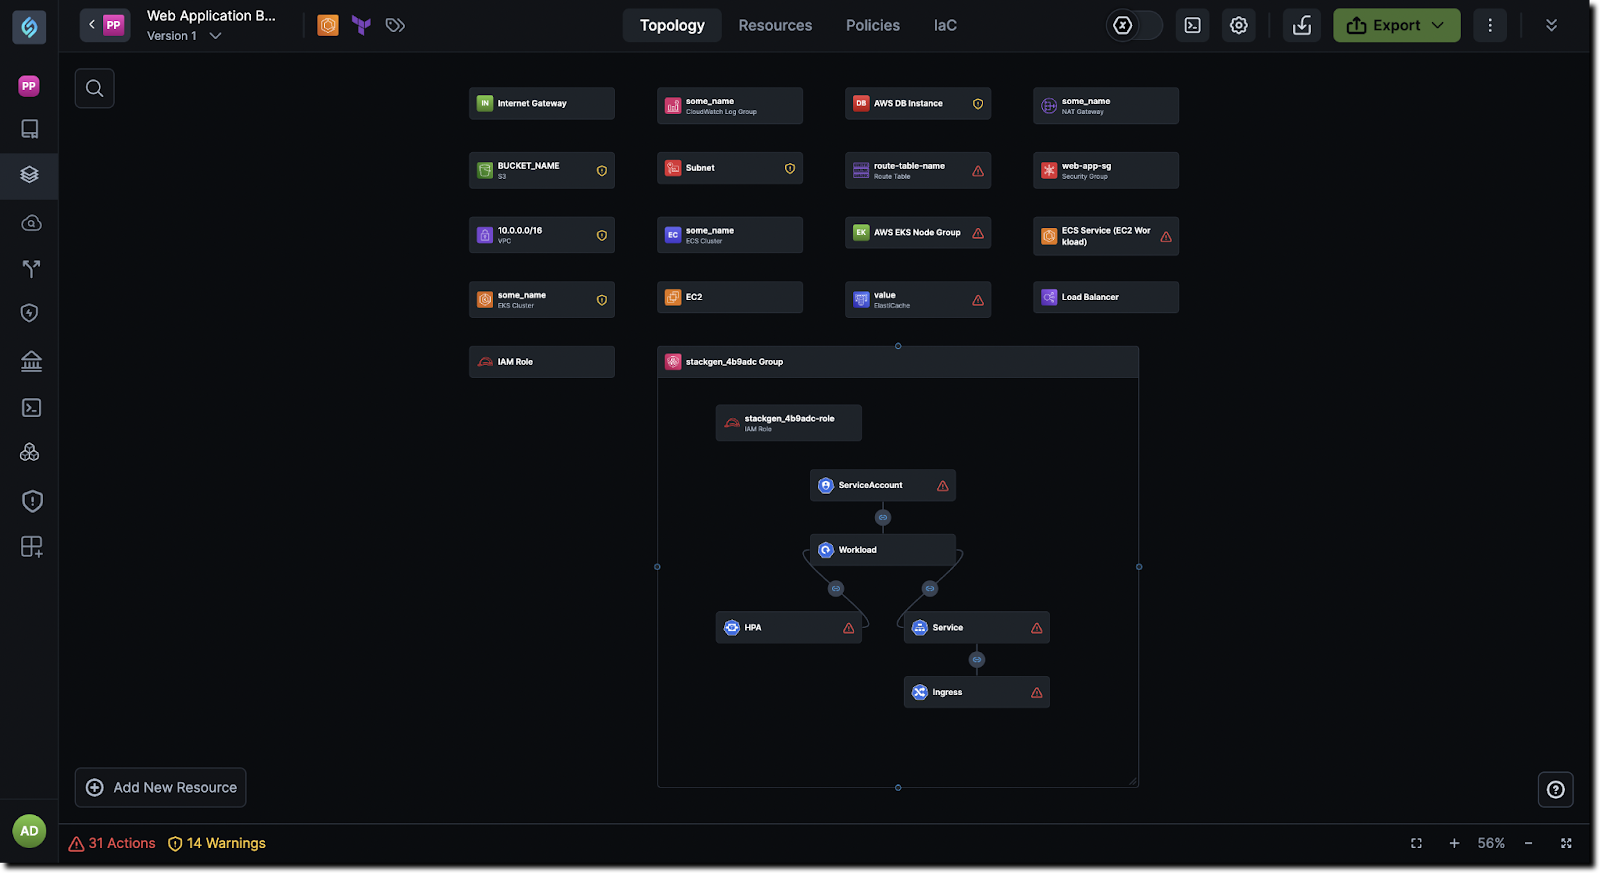Open the 31 Actions link

(x=112, y=843)
